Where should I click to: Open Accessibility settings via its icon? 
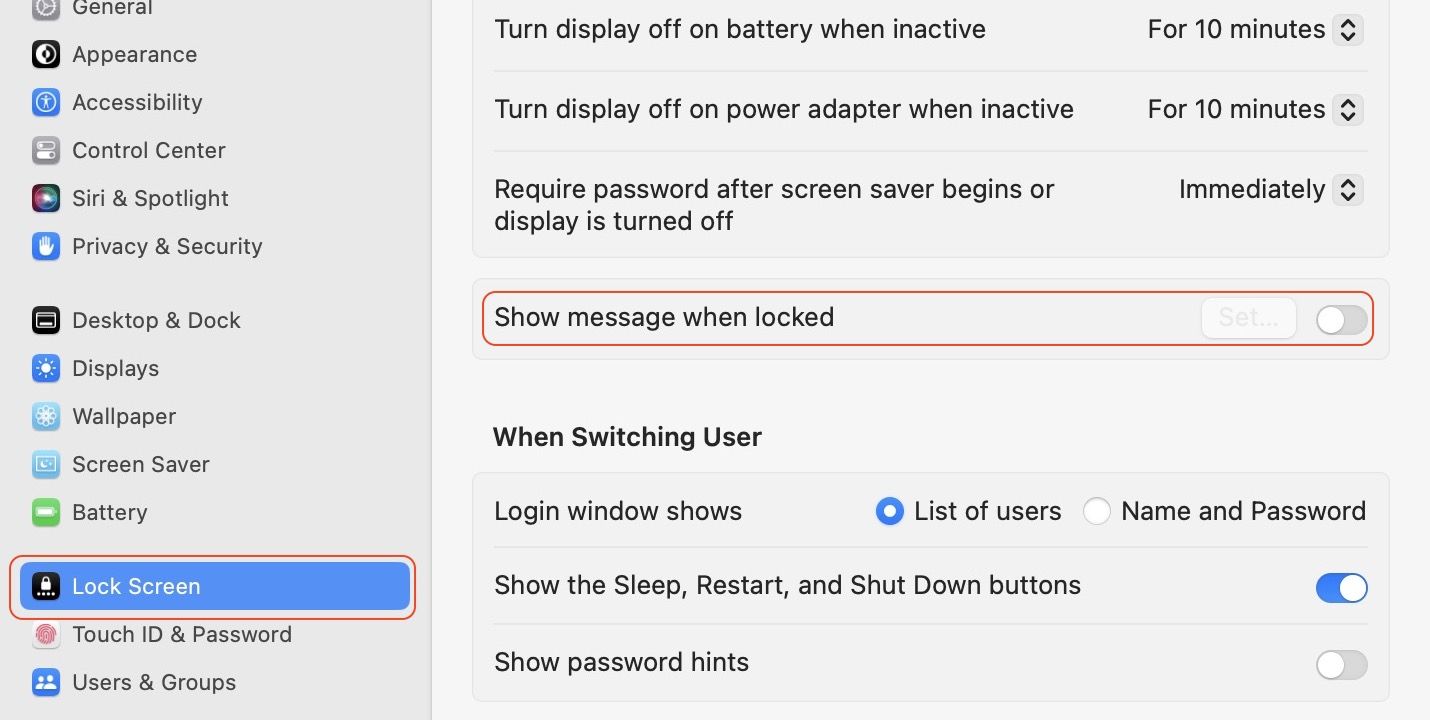pyautogui.click(x=46, y=102)
